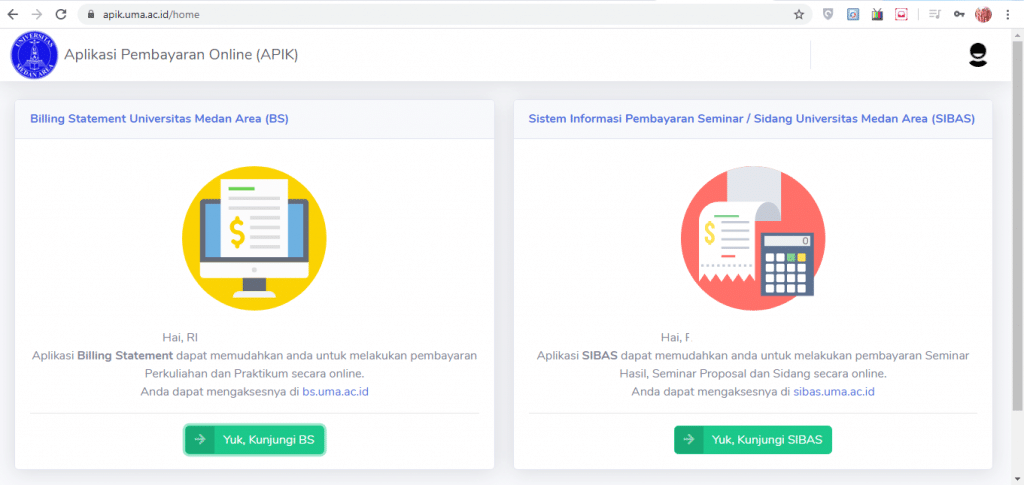Click the browser back arrow
This screenshot has width=1024, height=485.
pyautogui.click(x=13, y=14)
